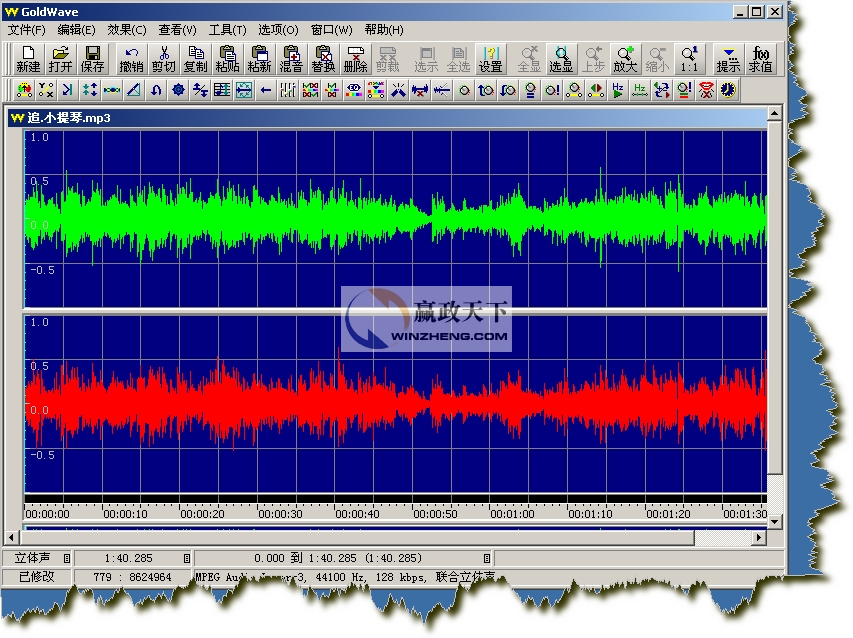Click the 混音 (Mix) toolbar icon
This screenshot has height=638, width=853.
pyautogui.click(x=291, y=59)
